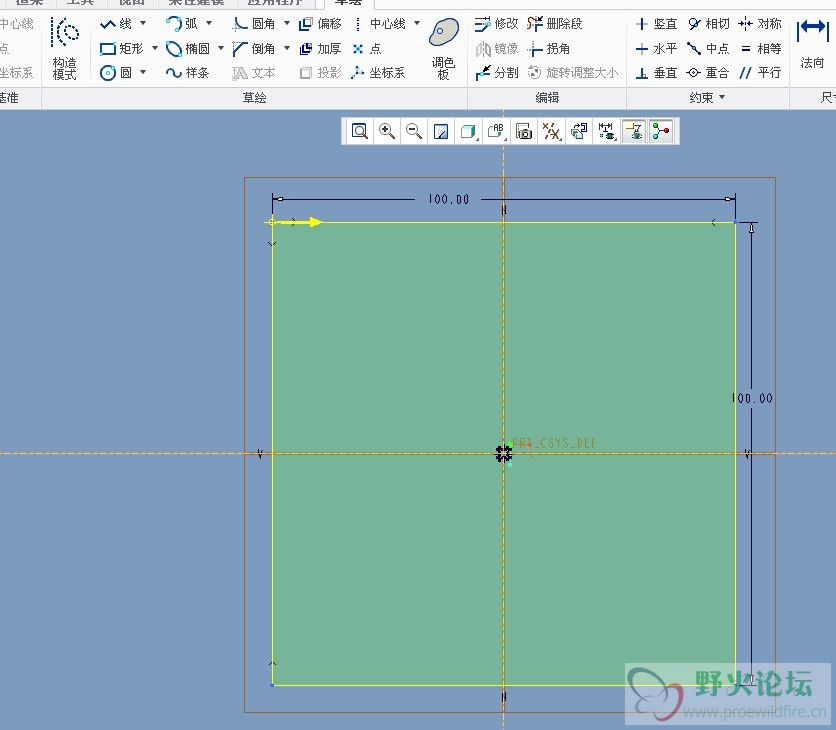Apply the Parallel (平行) constraint
Screen dimensions: 836x730
click(760, 73)
